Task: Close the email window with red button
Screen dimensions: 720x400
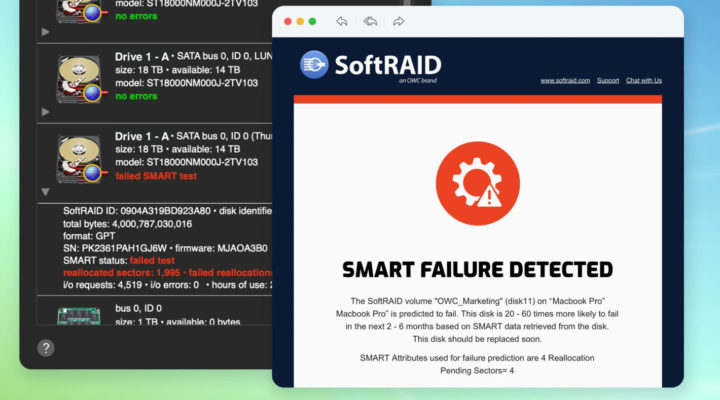Action: [x=288, y=22]
